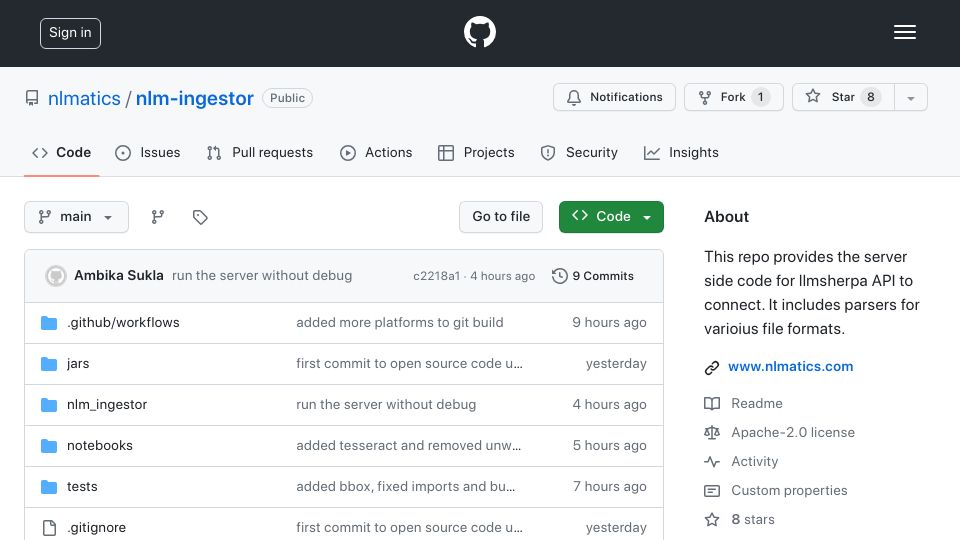Expand the Star lists dropdown arrow
960x540 pixels.
tap(910, 98)
